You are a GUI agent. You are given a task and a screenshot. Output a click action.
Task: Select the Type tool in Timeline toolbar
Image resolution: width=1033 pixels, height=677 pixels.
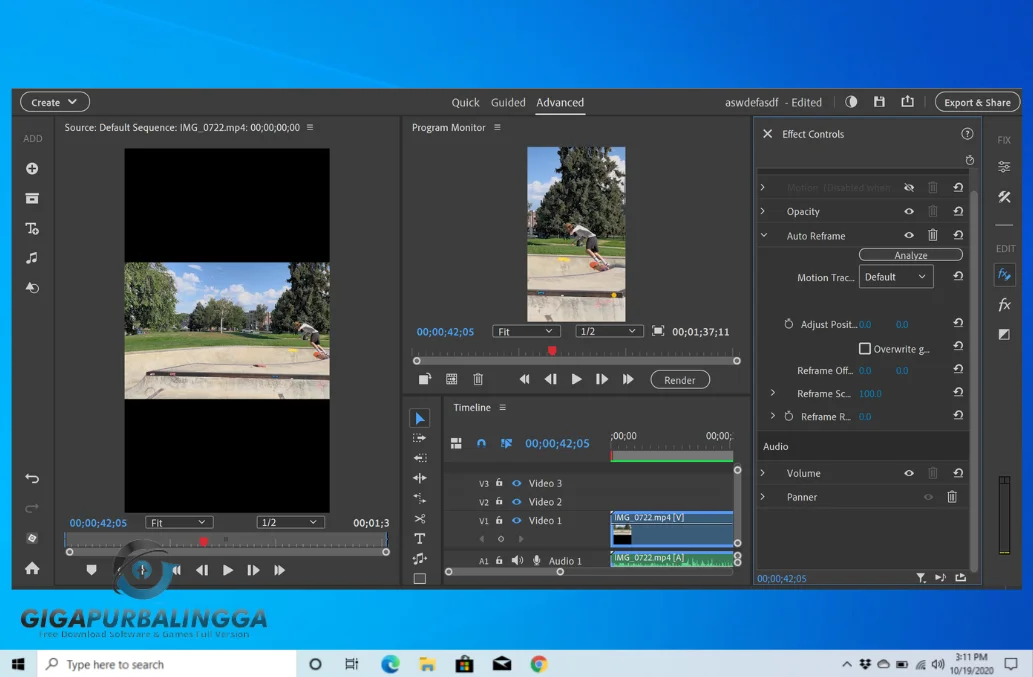pyautogui.click(x=420, y=539)
